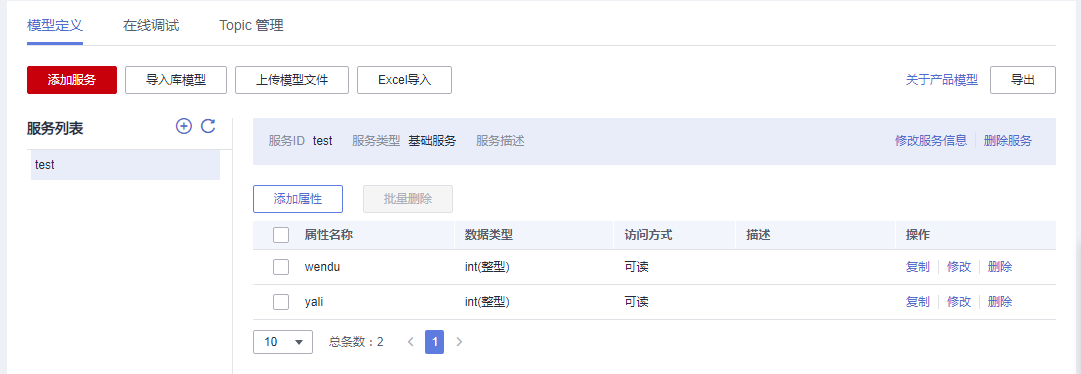This screenshot has width=1081, height=374.
Task: Check the box for yali row
Action: click(281, 302)
